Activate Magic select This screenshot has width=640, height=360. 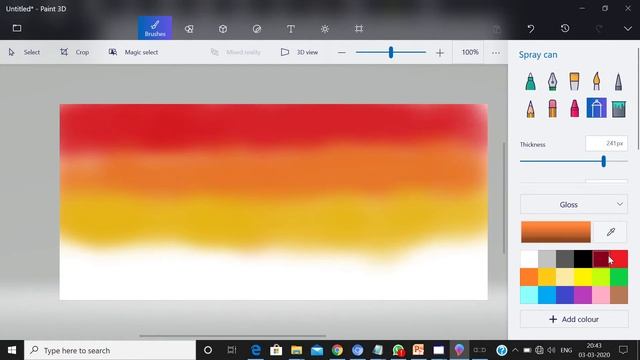click(x=133, y=52)
